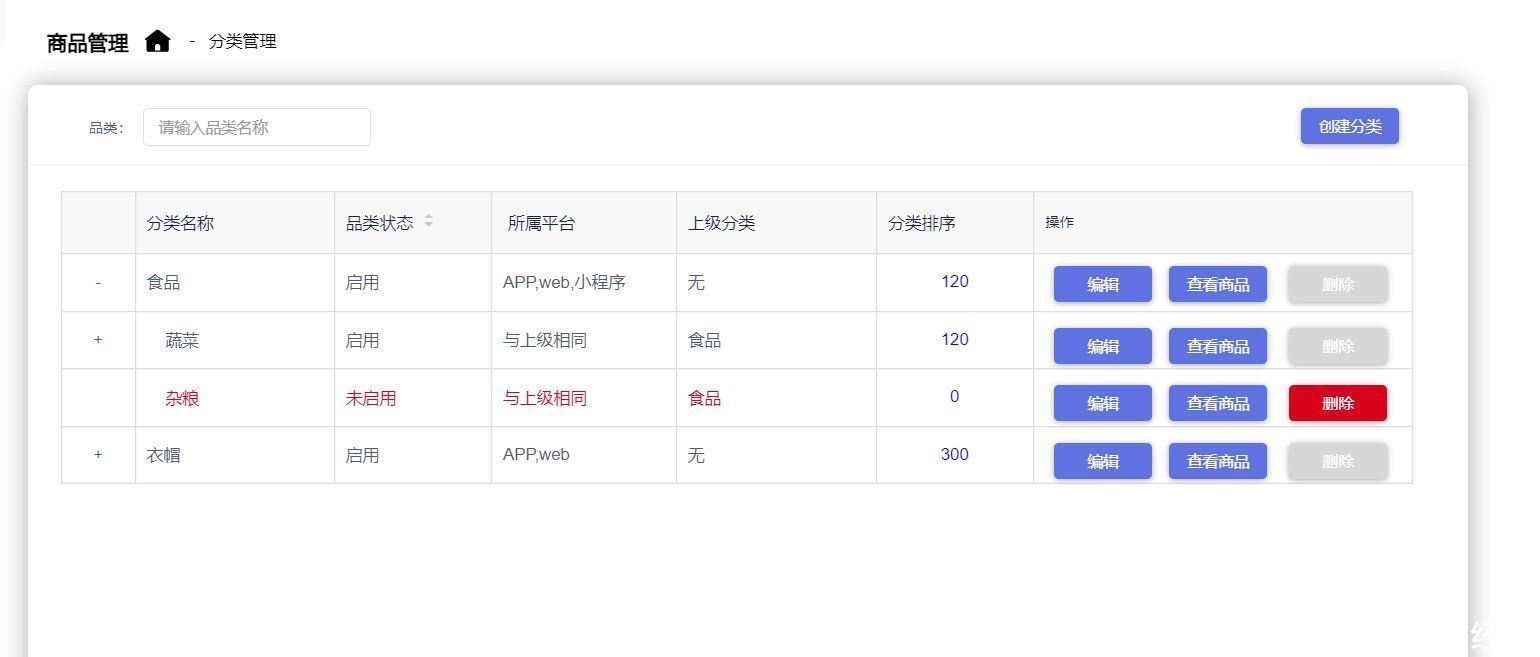The height and width of the screenshot is (657, 1540).
Task: Open 查看商品 for the 蔬菜 category
Action: pos(1217,345)
